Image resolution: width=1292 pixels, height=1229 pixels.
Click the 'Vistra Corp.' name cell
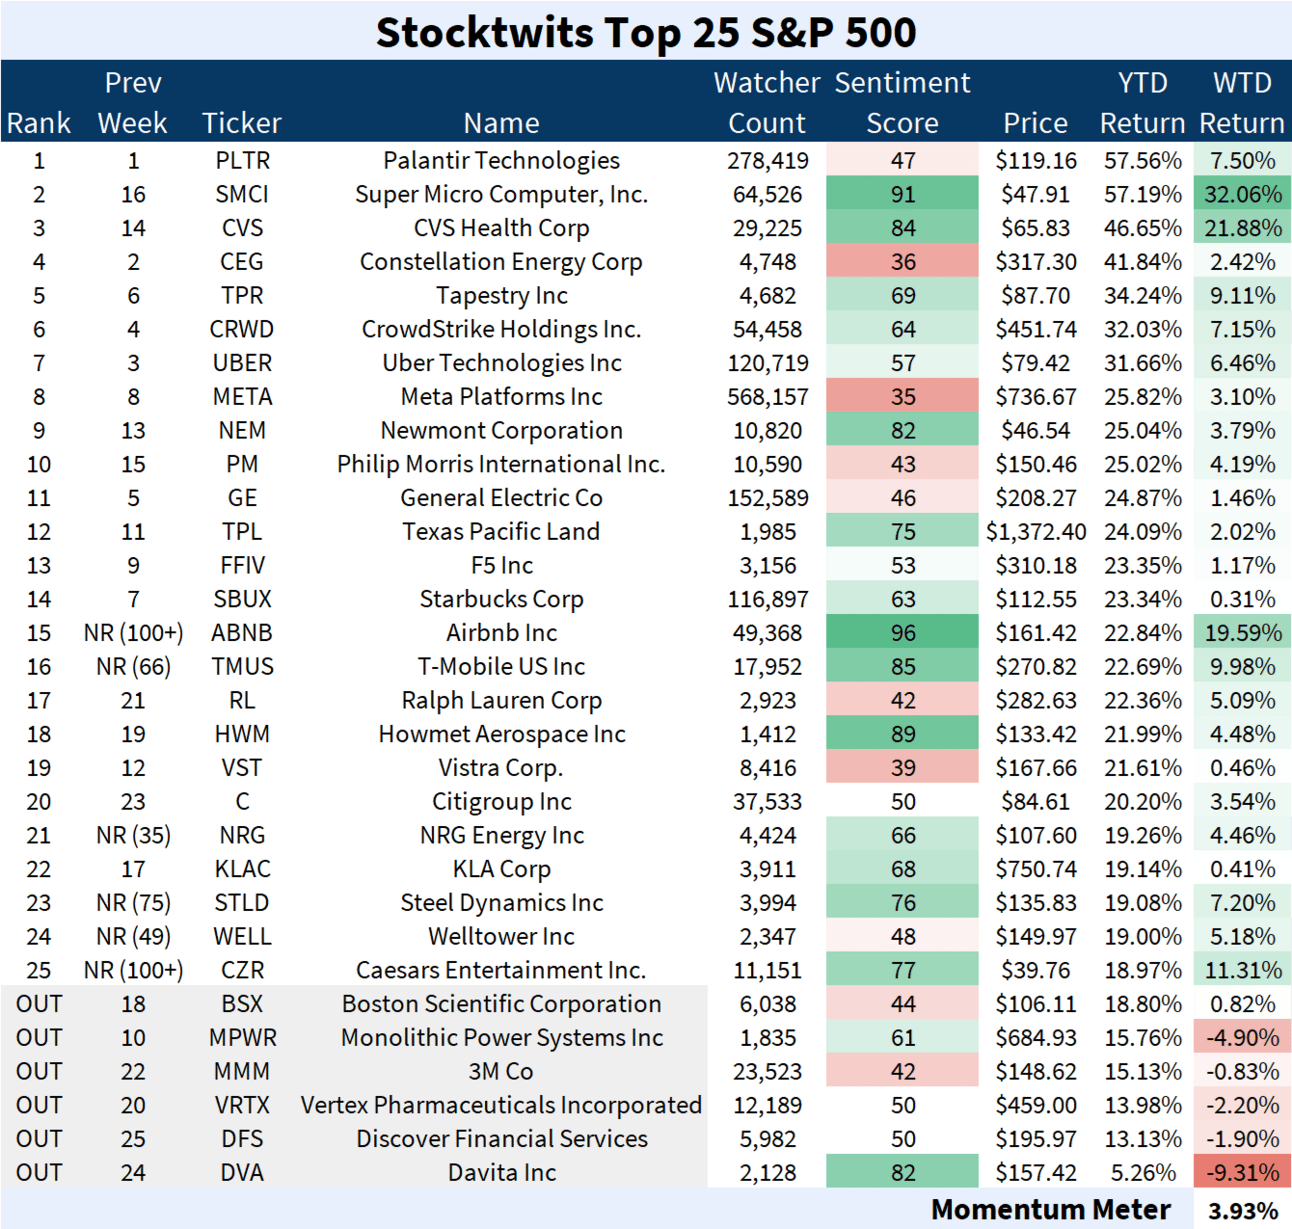tap(502, 768)
